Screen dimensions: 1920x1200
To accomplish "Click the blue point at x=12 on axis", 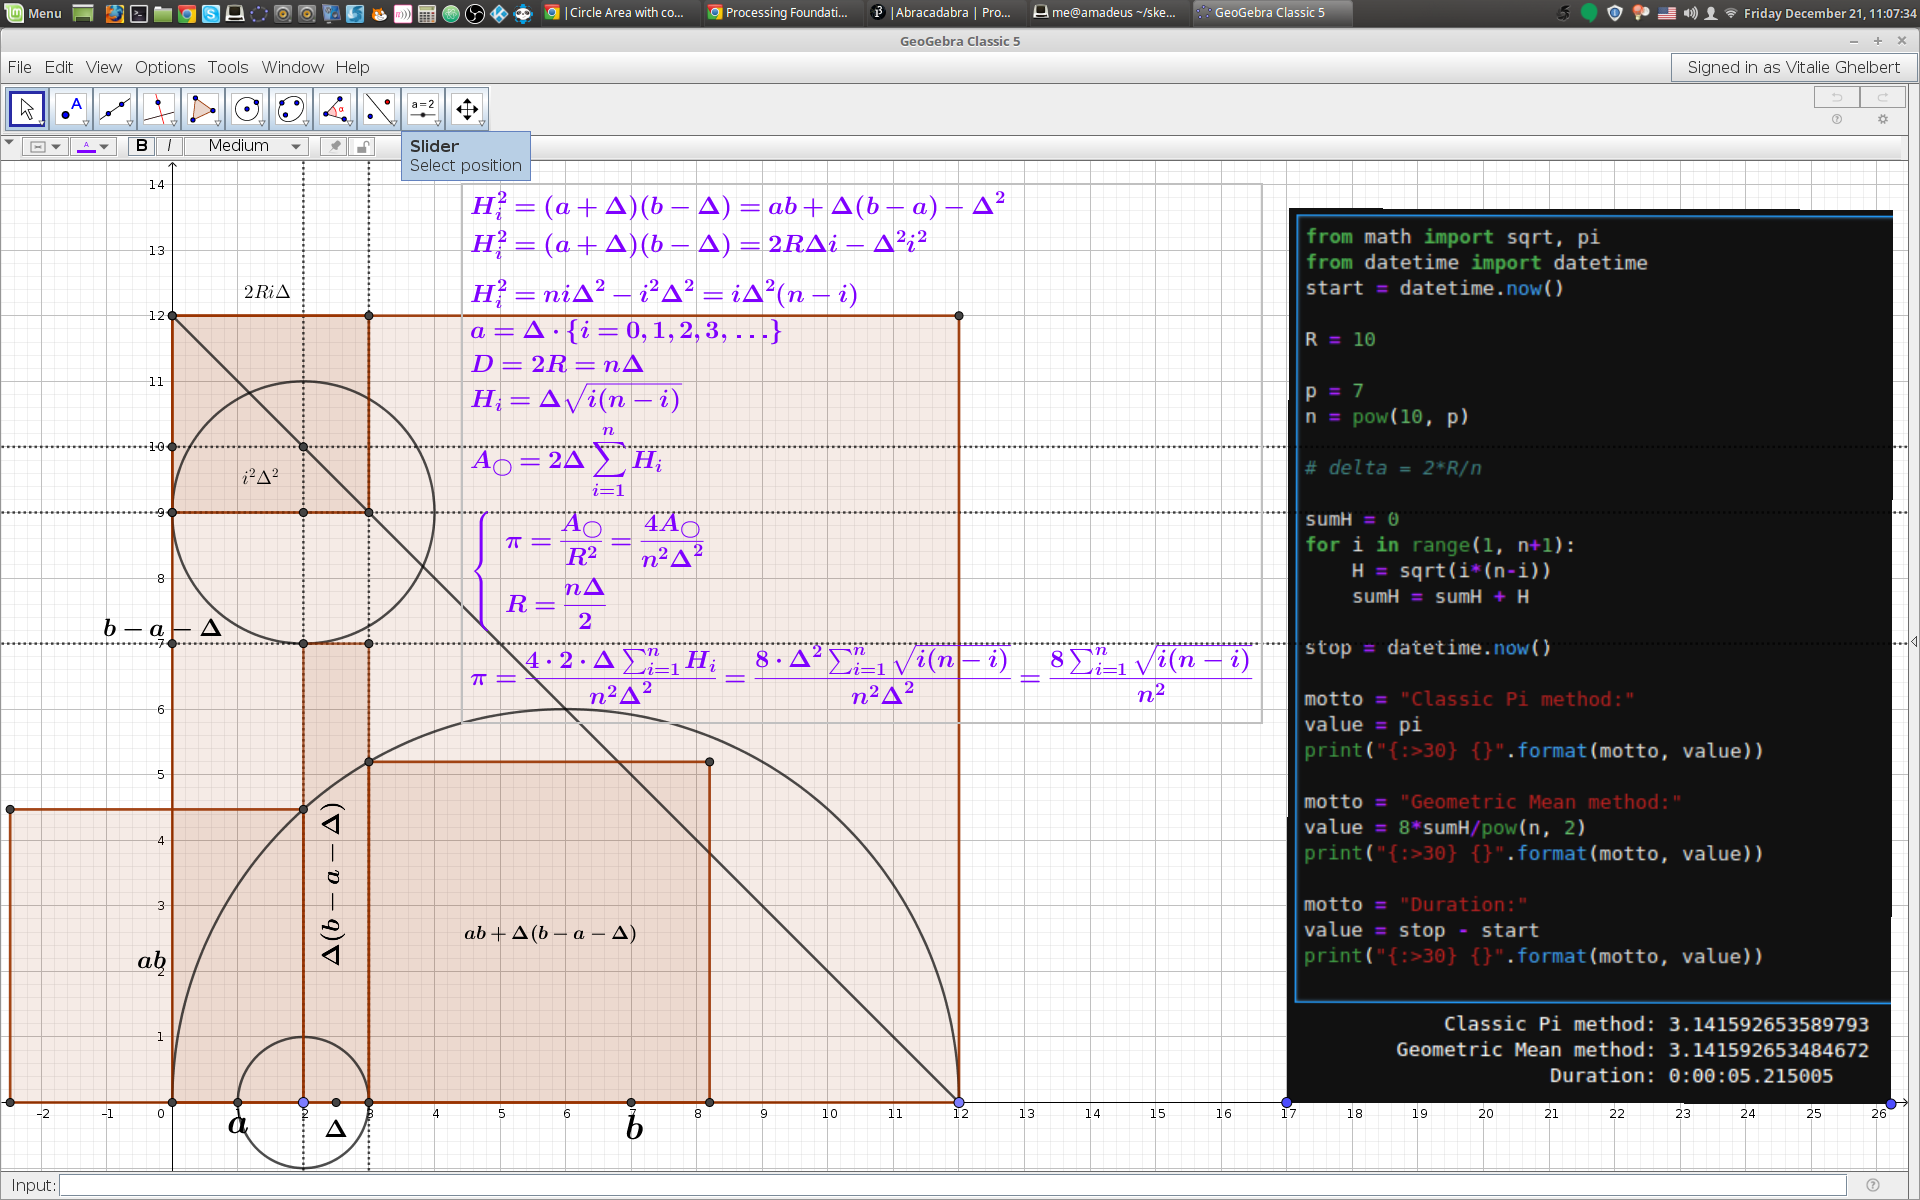I will coord(959,1102).
